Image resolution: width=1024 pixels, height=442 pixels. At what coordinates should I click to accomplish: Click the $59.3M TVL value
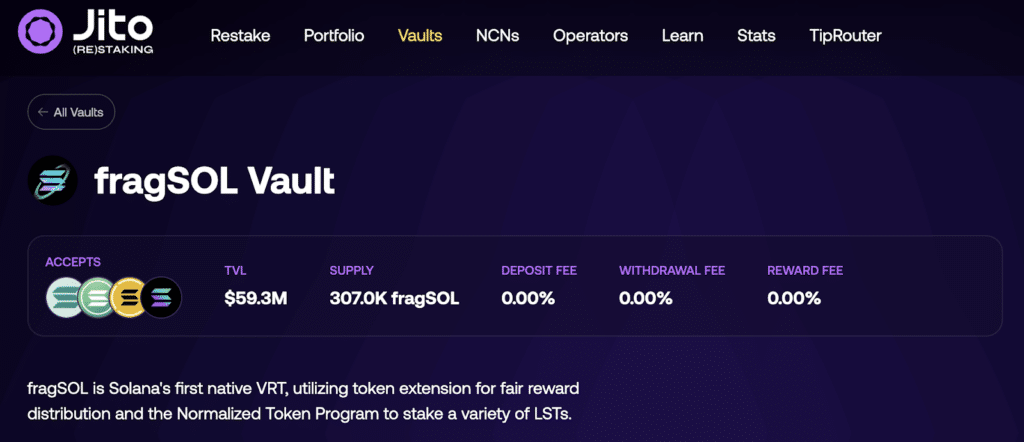pos(255,298)
